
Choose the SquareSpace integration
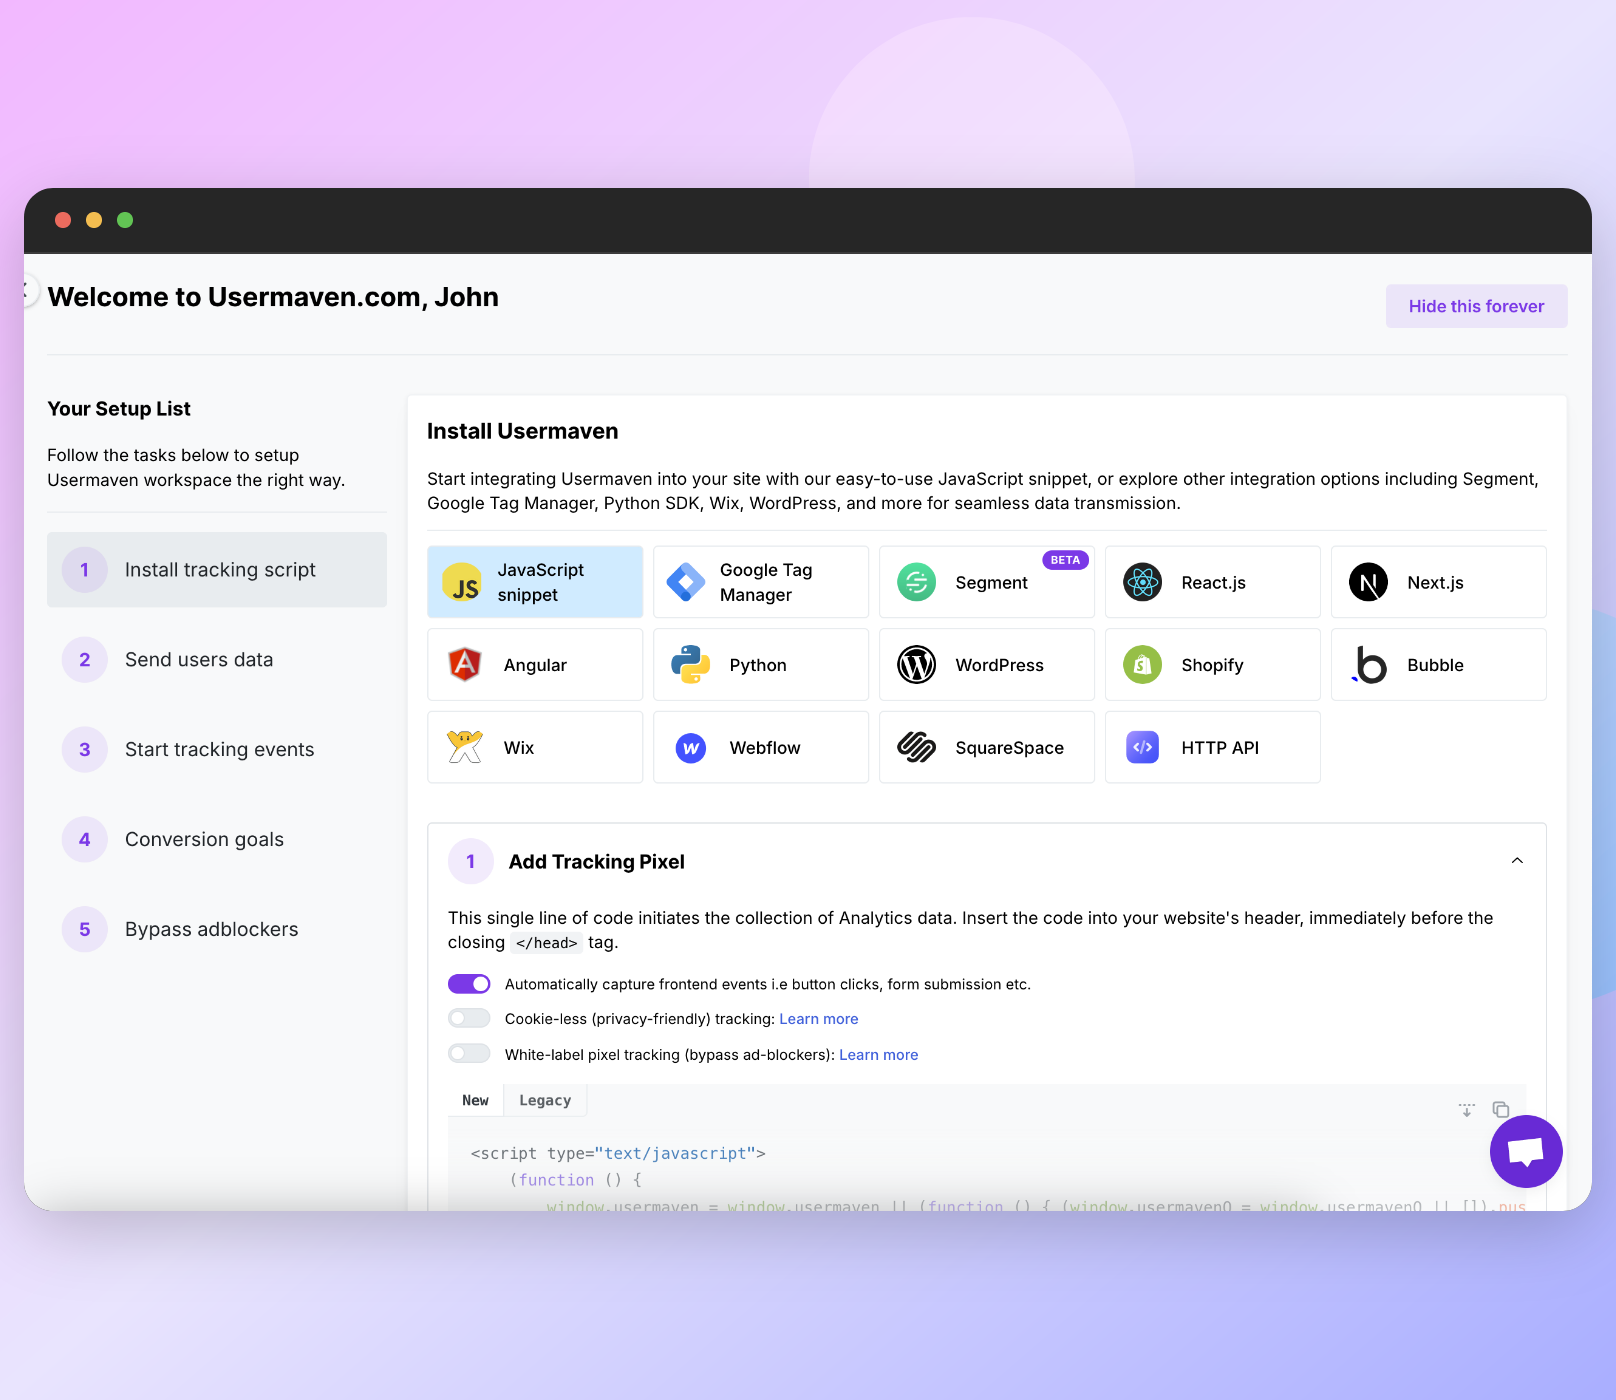tap(987, 747)
